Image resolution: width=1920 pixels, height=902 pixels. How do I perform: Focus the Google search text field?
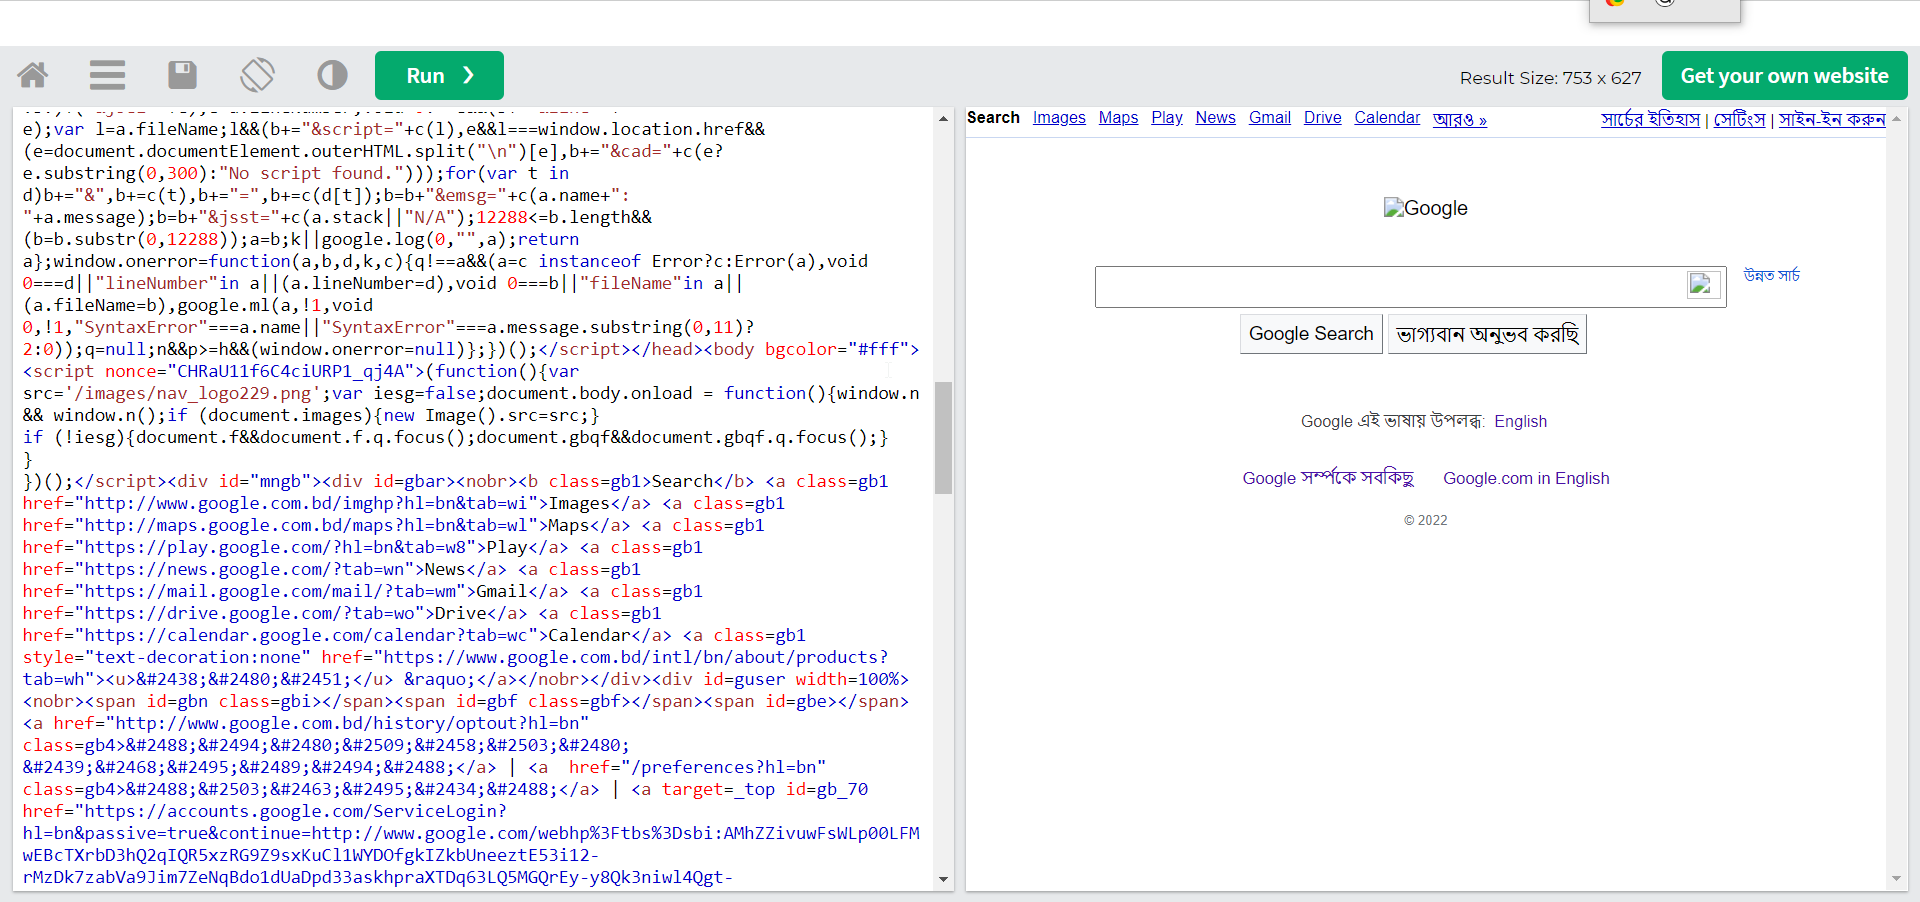1390,286
